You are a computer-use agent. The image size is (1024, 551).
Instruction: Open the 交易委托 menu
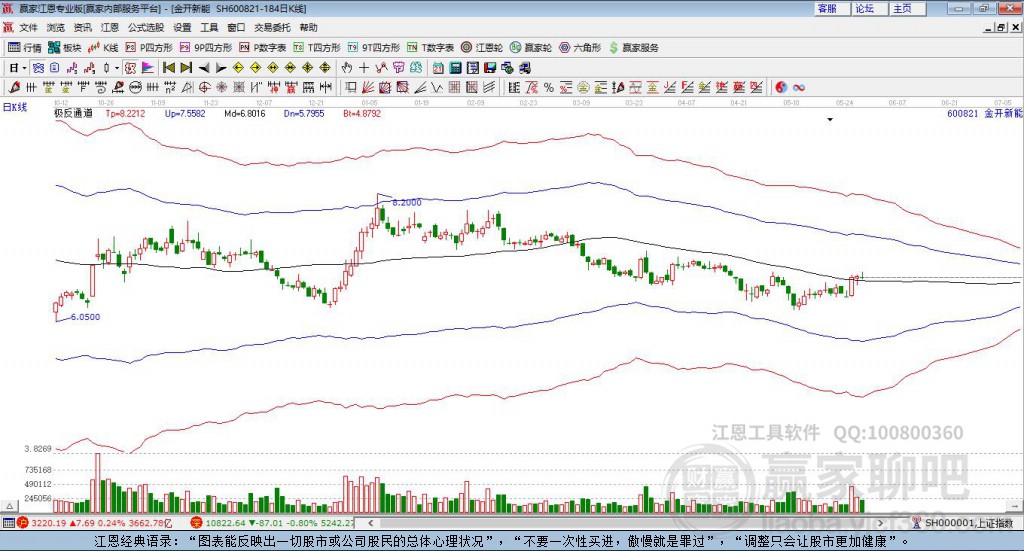point(272,27)
